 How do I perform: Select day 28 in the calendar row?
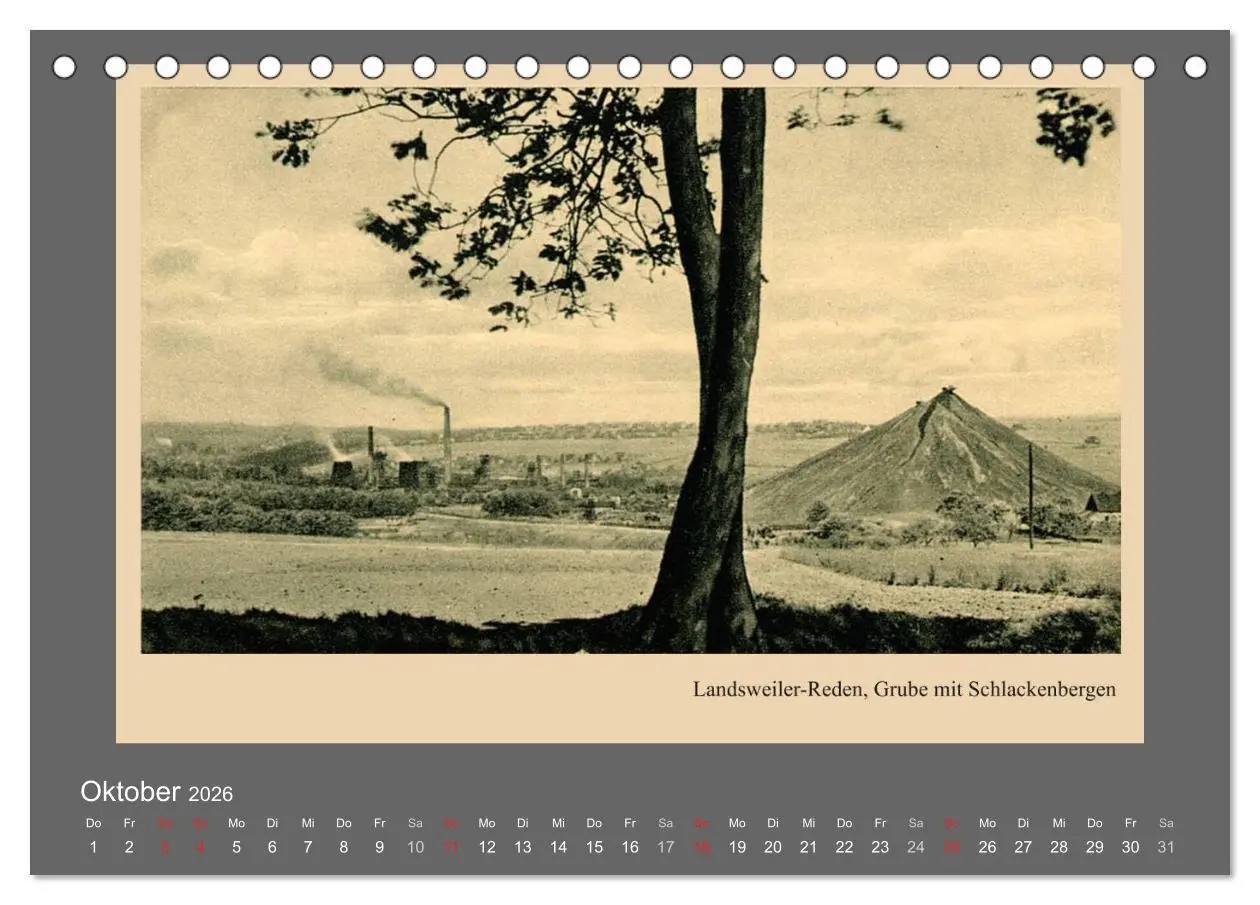pos(1059,847)
